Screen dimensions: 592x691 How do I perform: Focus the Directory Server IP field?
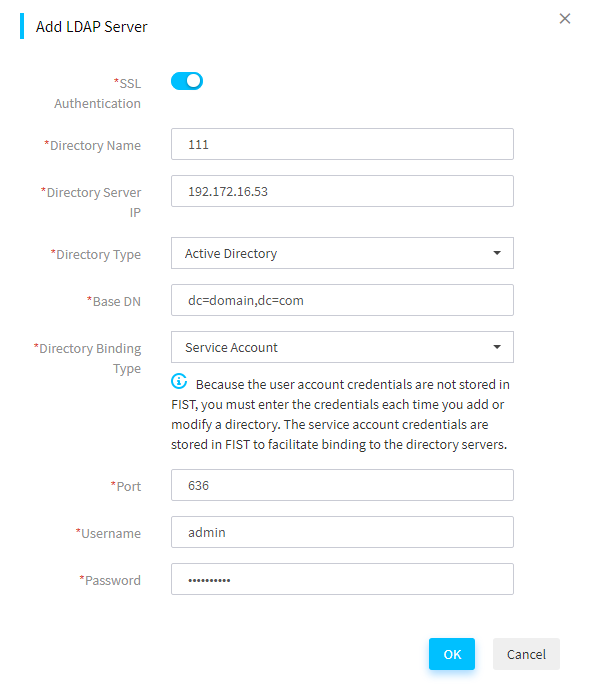click(x=342, y=191)
